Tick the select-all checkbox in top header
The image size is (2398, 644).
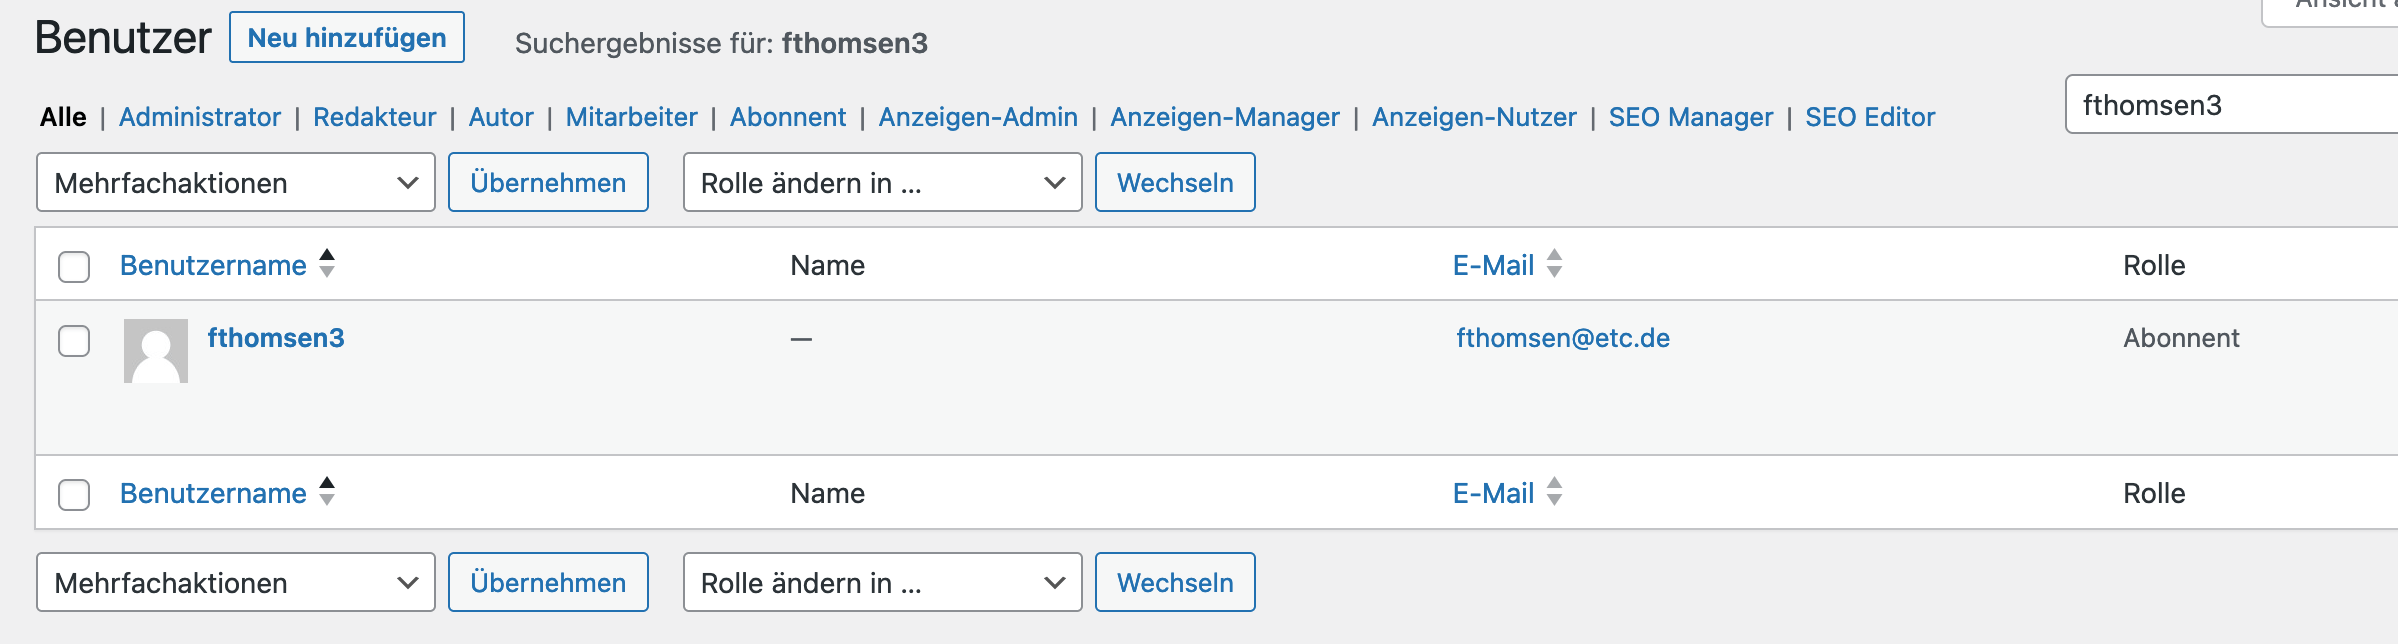74,267
